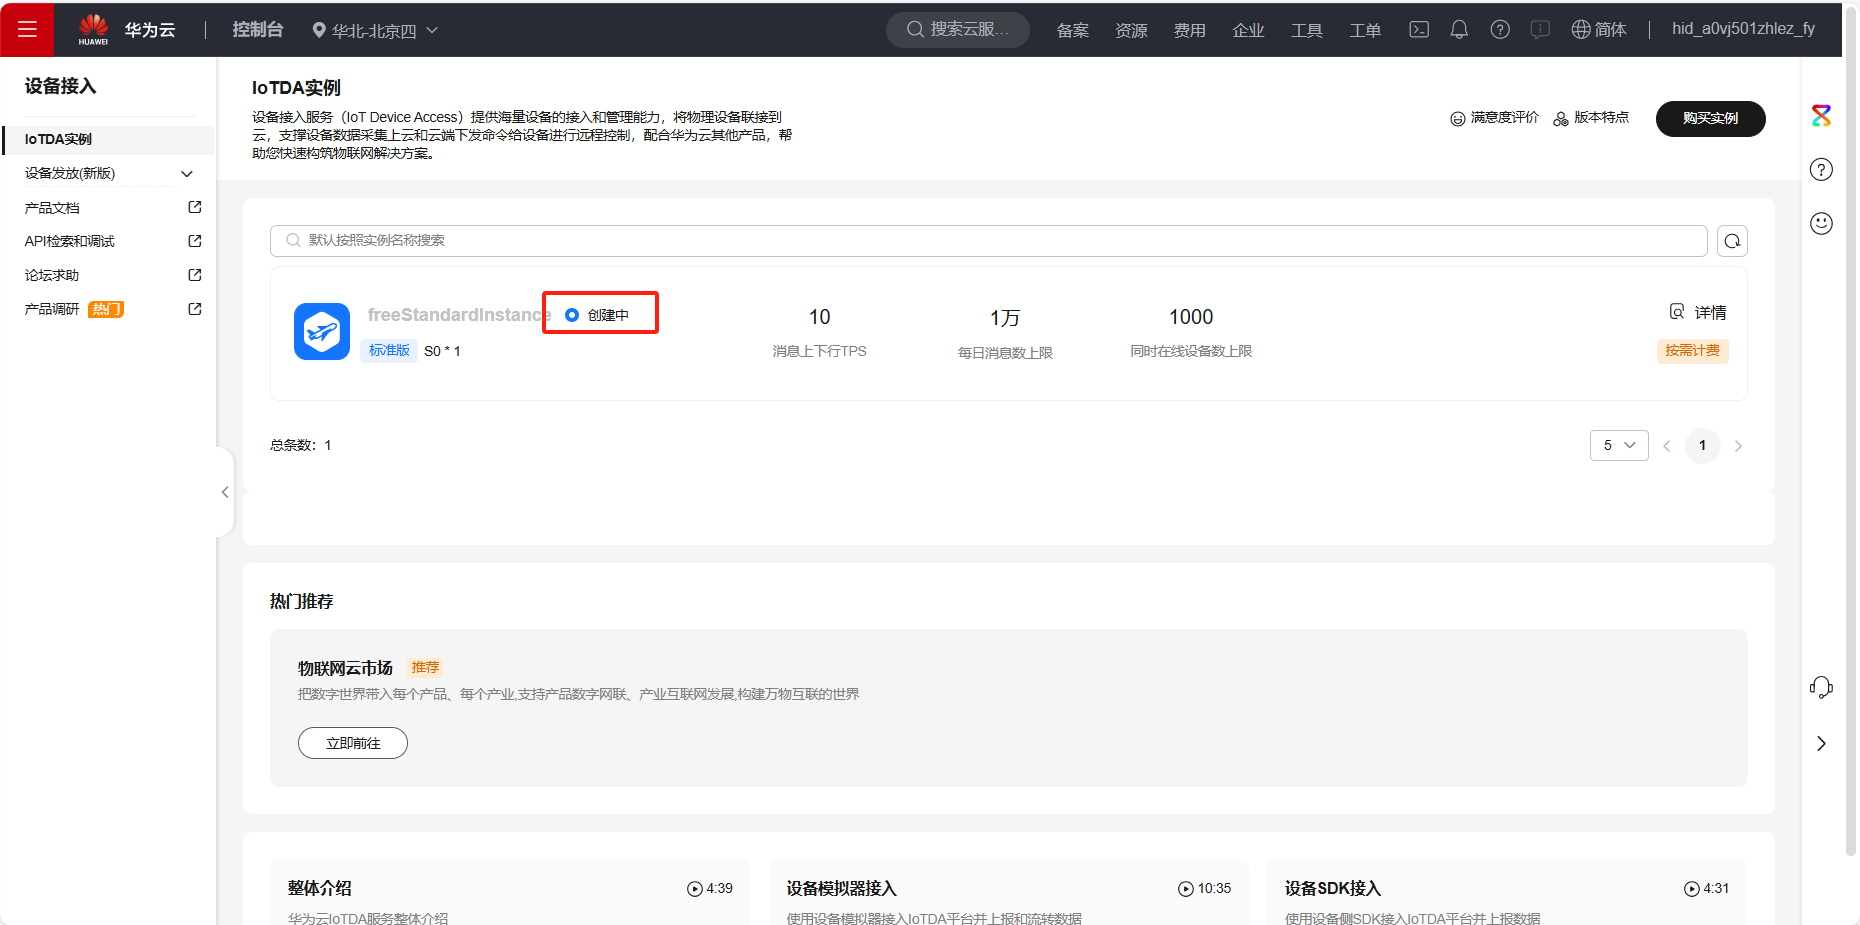1860x925 pixels.
Task: Switch language via 简体 globe
Action: pyautogui.click(x=1599, y=30)
